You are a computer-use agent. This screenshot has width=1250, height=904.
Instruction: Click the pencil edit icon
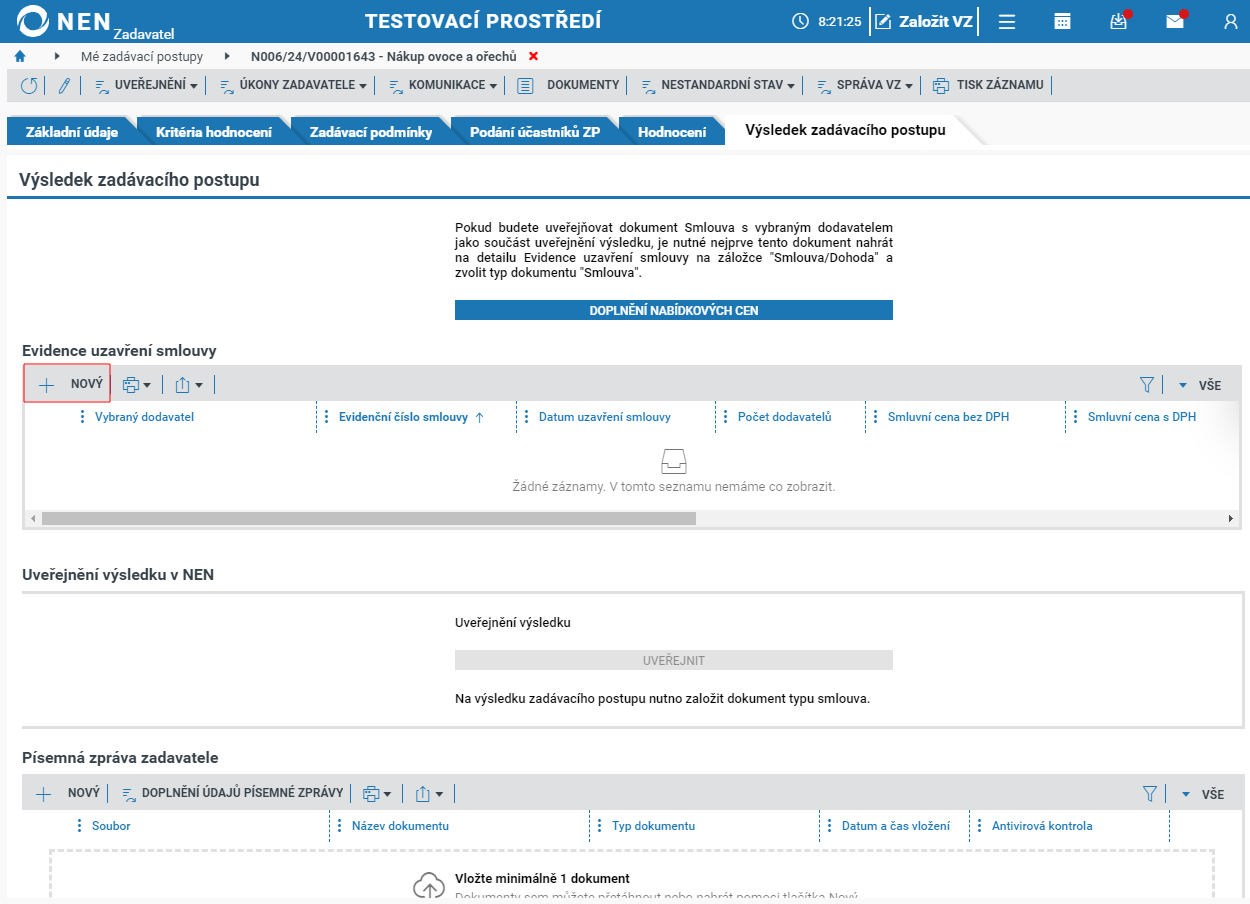[x=64, y=86]
